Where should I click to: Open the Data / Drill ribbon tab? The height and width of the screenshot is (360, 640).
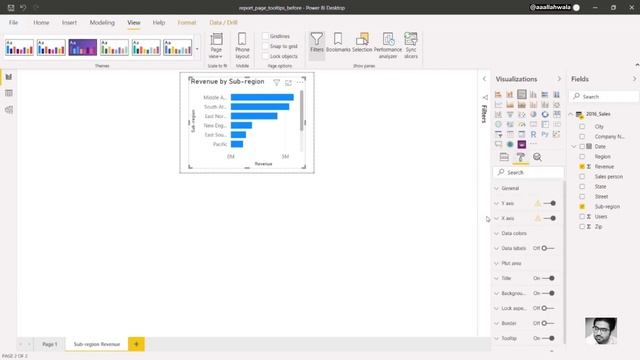[x=223, y=22]
